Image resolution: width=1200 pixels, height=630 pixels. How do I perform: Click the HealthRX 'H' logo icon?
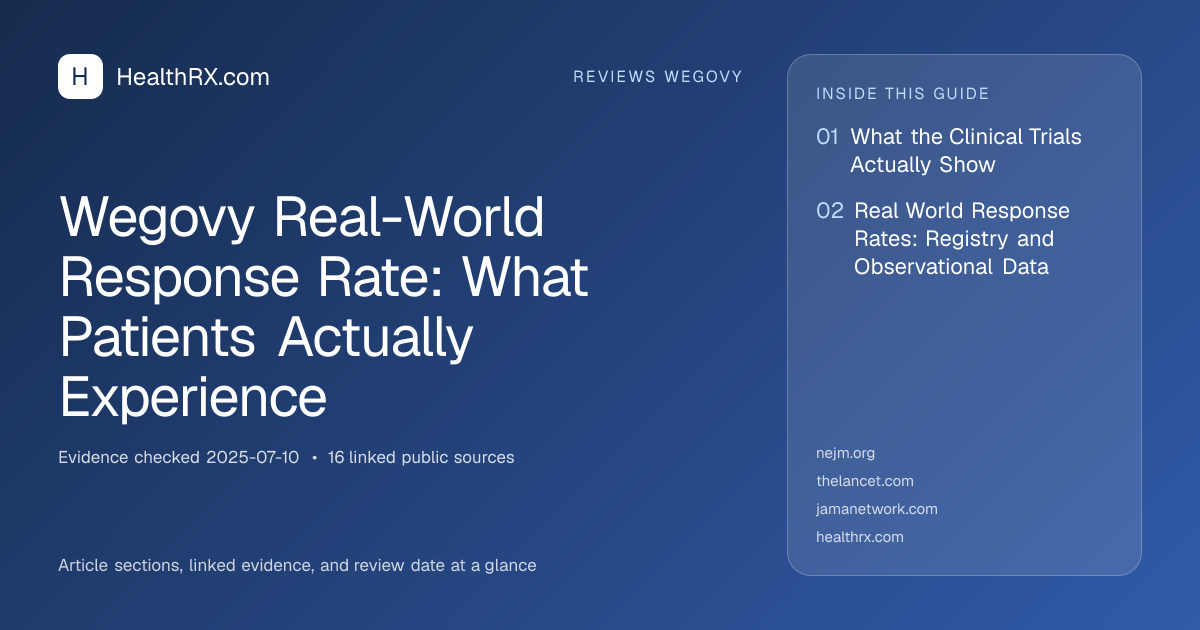(x=80, y=77)
